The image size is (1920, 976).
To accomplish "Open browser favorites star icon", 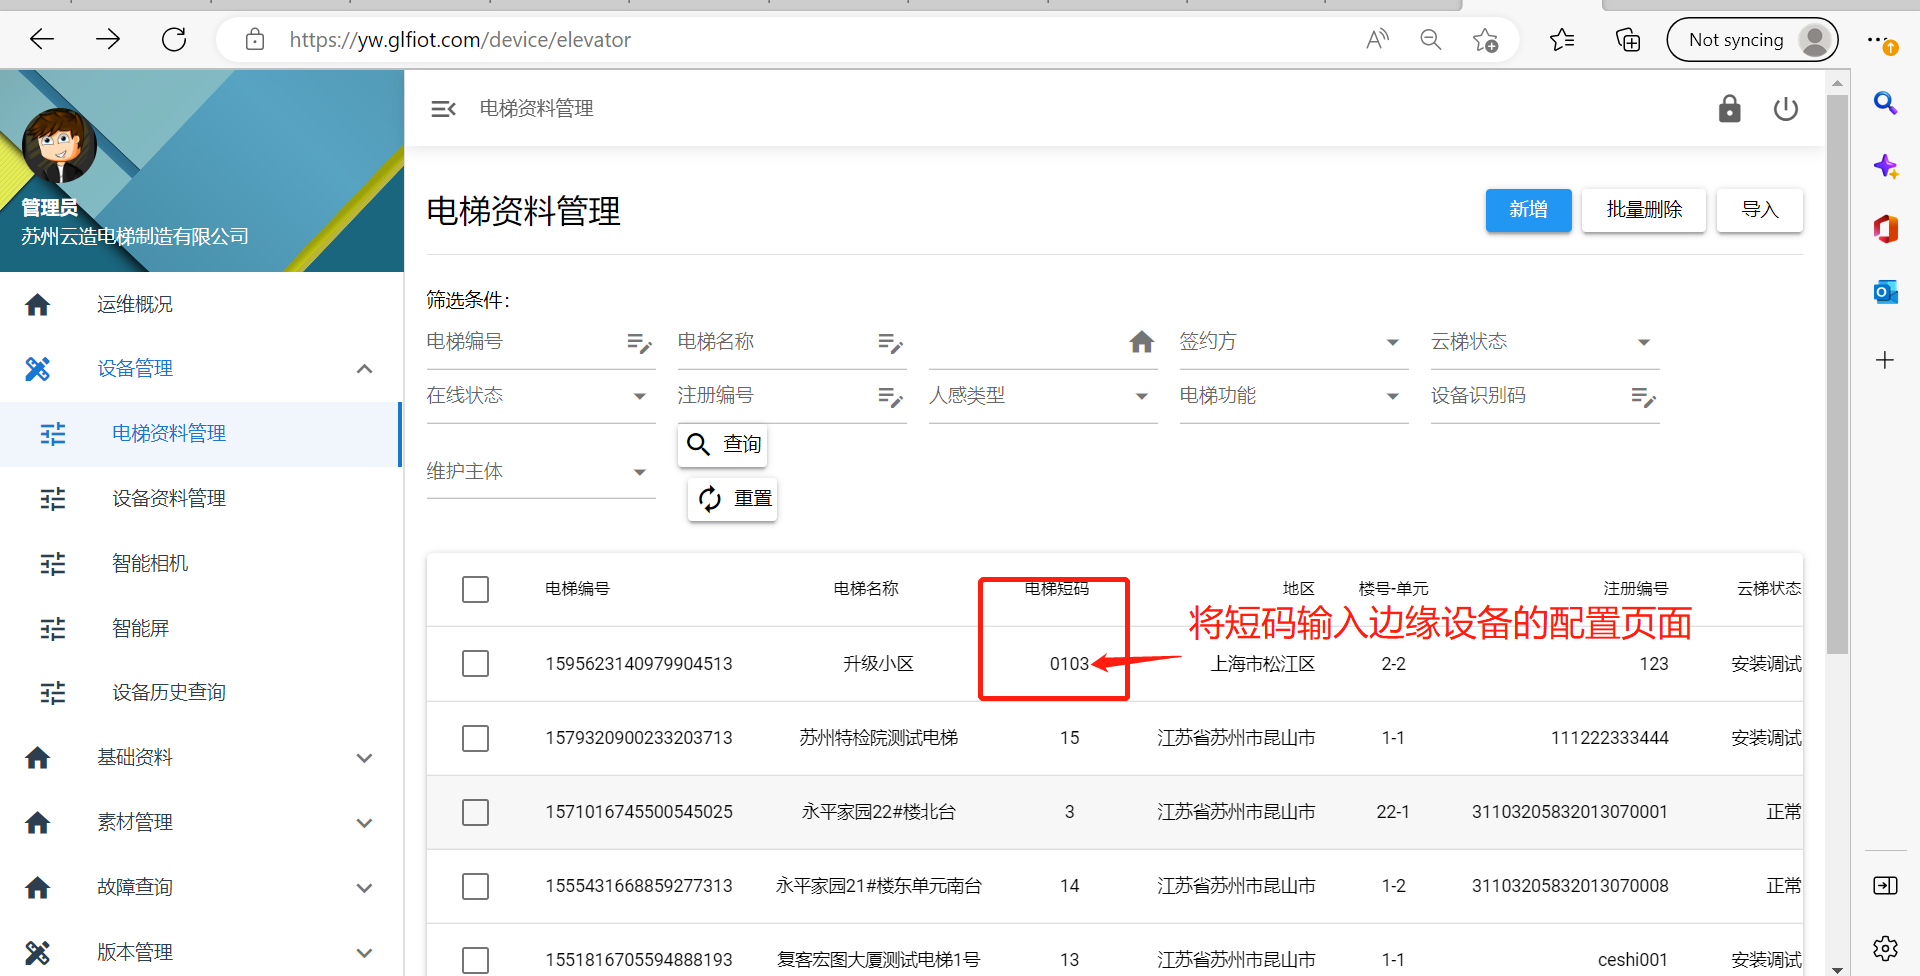I will point(1561,40).
